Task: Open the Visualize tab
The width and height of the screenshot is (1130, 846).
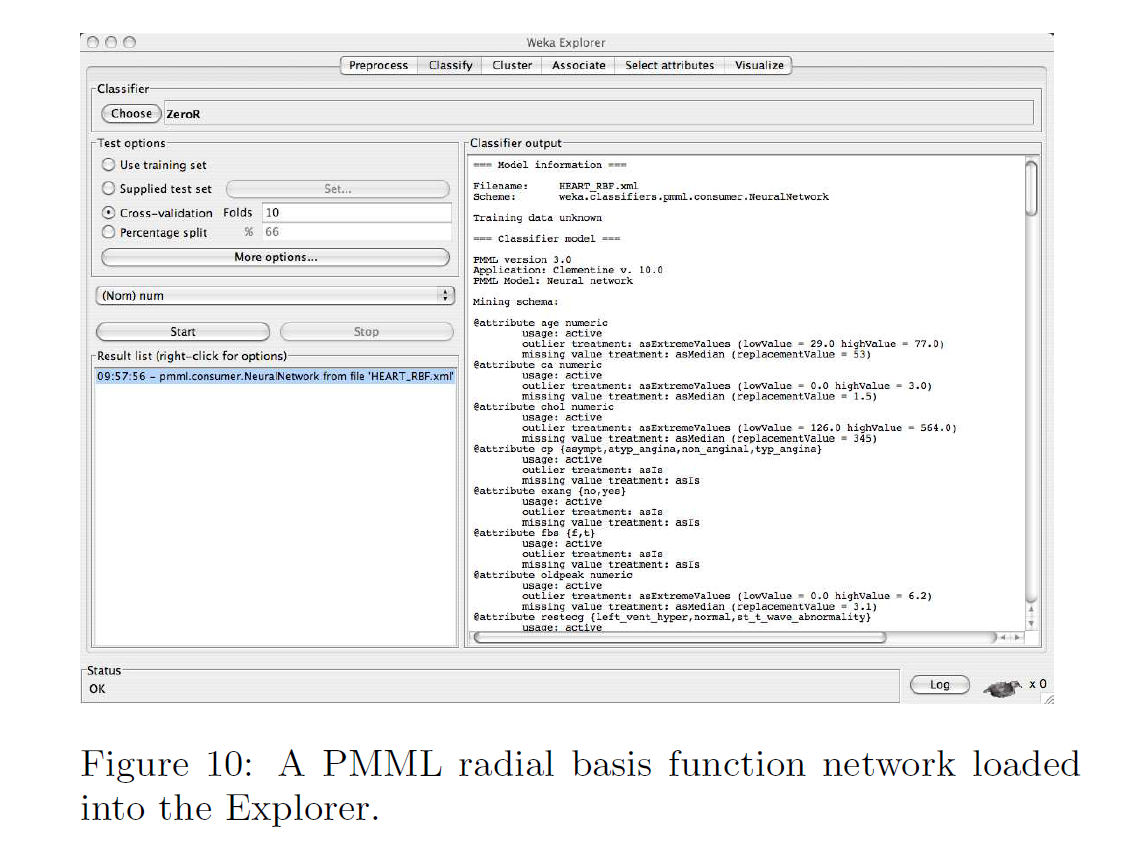Action: click(x=759, y=65)
